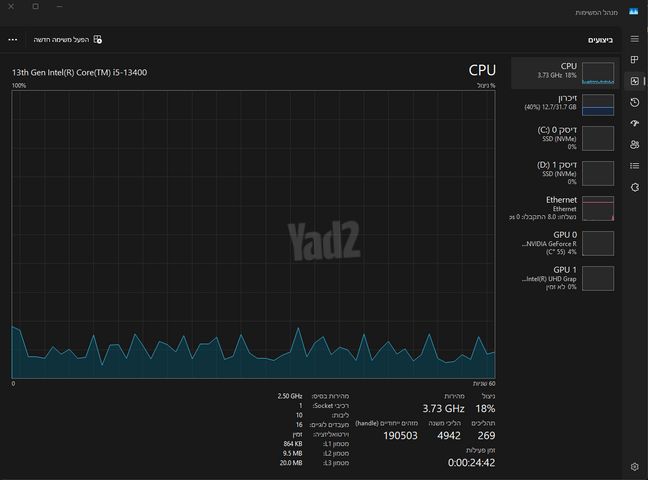Open the Services icon in sidebar
The height and width of the screenshot is (480, 648).
click(635, 187)
